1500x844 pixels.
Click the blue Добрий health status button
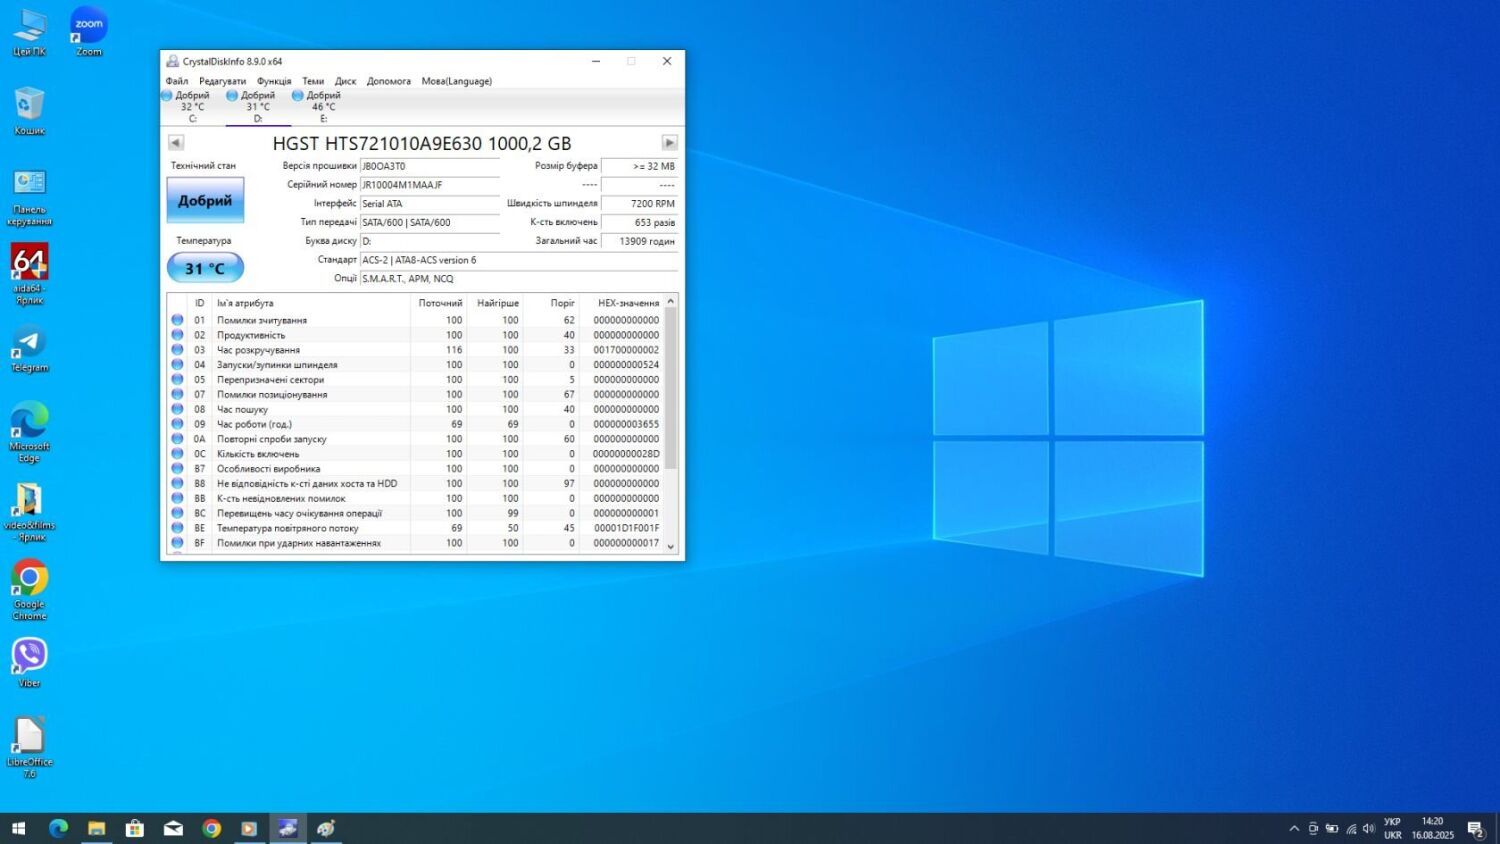coord(205,200)
